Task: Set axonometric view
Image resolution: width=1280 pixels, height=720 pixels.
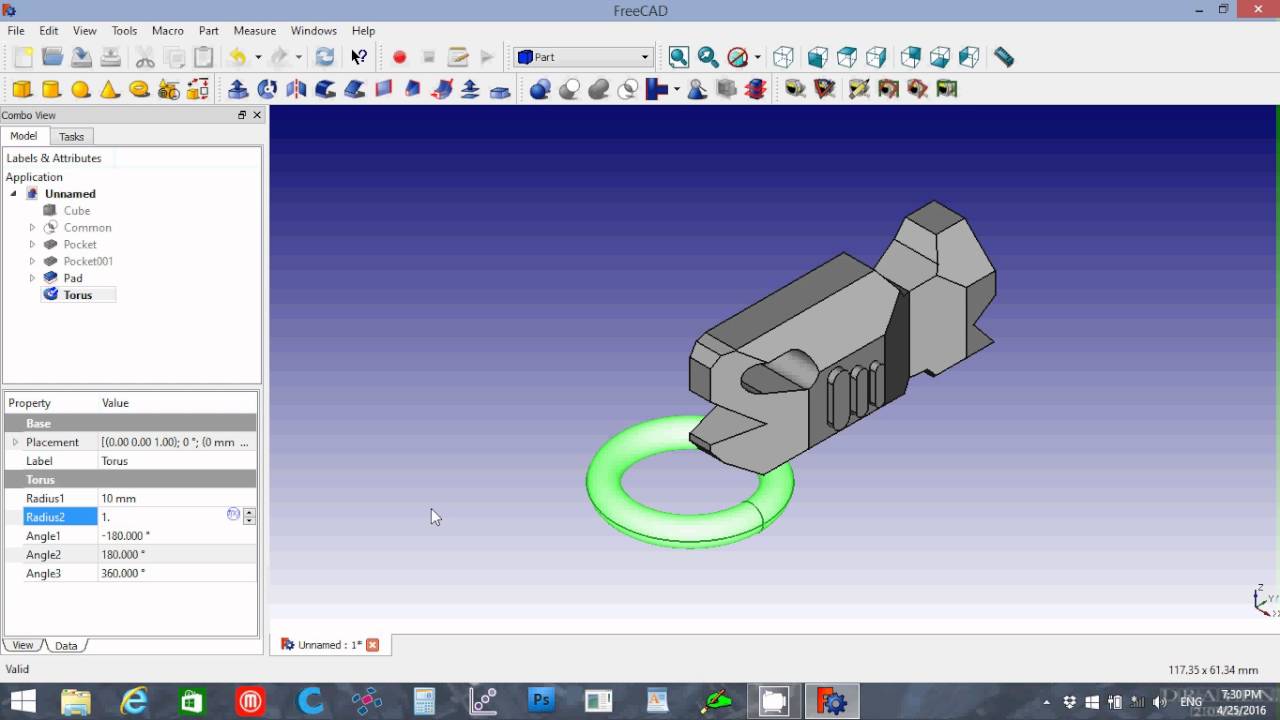Action: click(x=784, y=57)
